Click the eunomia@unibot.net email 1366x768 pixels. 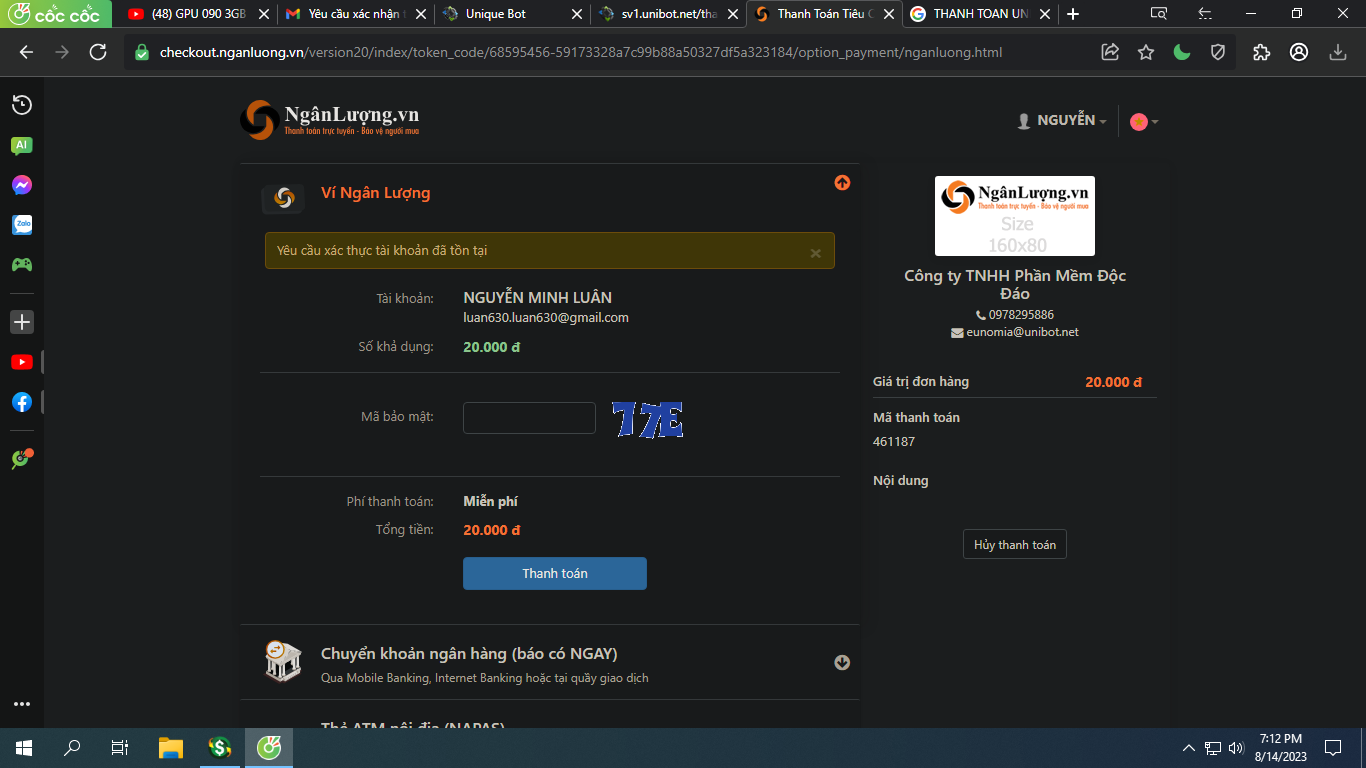coord(1022,332)
